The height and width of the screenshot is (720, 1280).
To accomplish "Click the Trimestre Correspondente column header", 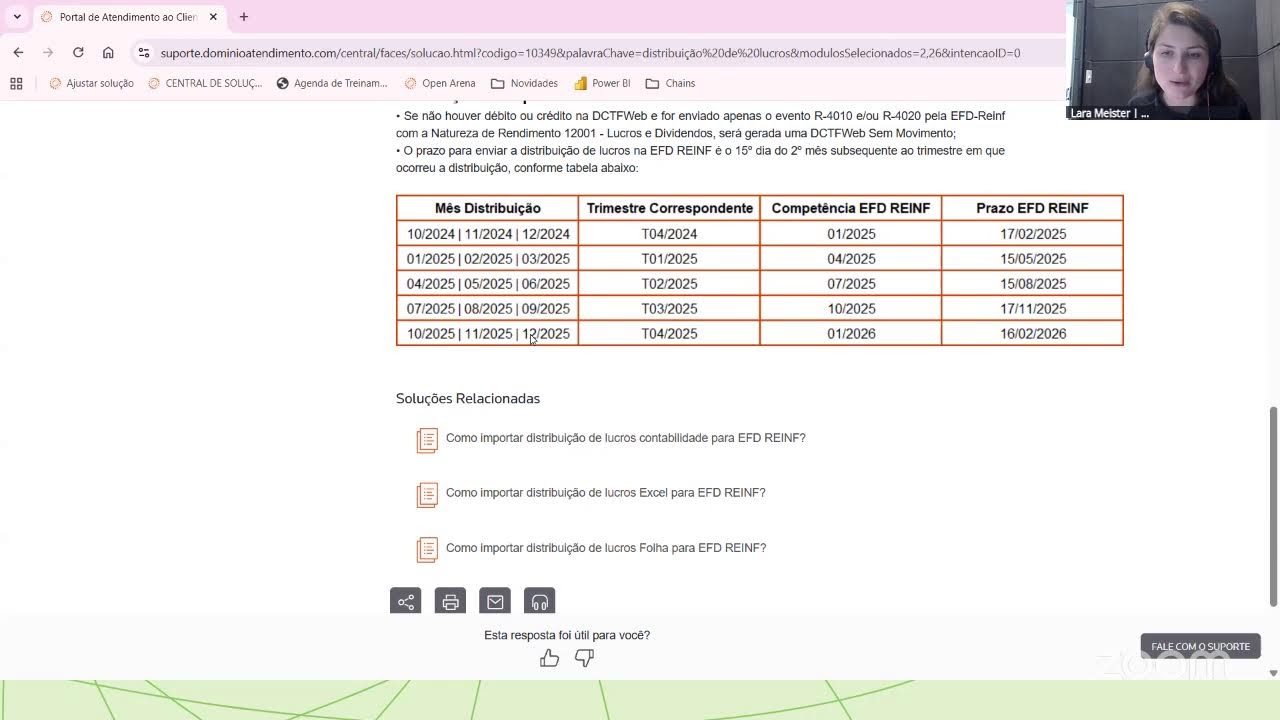I will tap(669, 208).
